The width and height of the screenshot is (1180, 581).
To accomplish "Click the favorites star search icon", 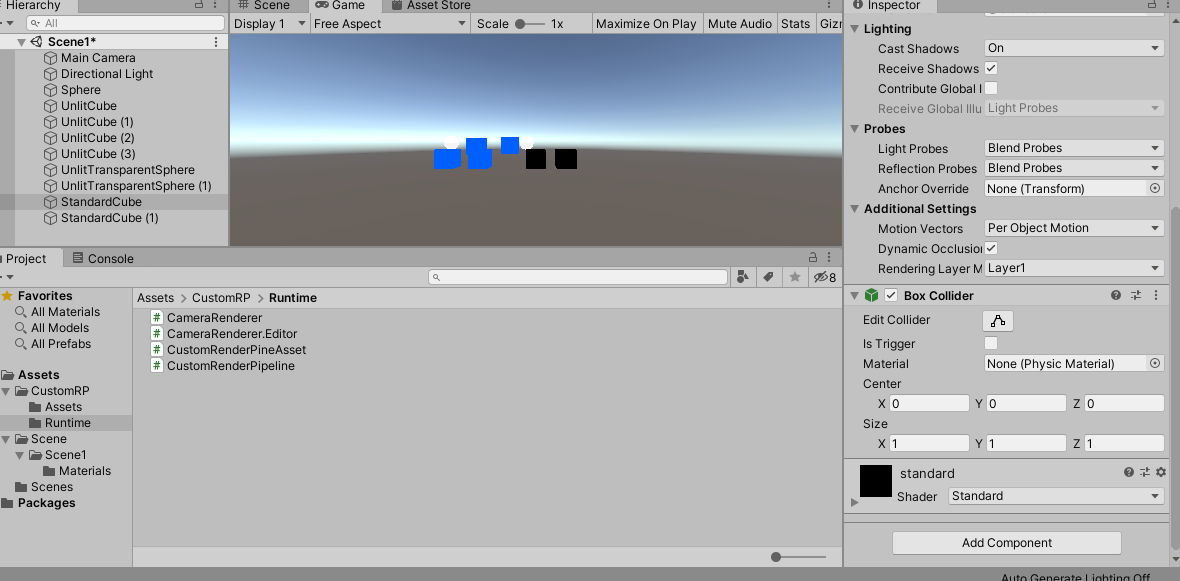I will (x=795, y=277).
